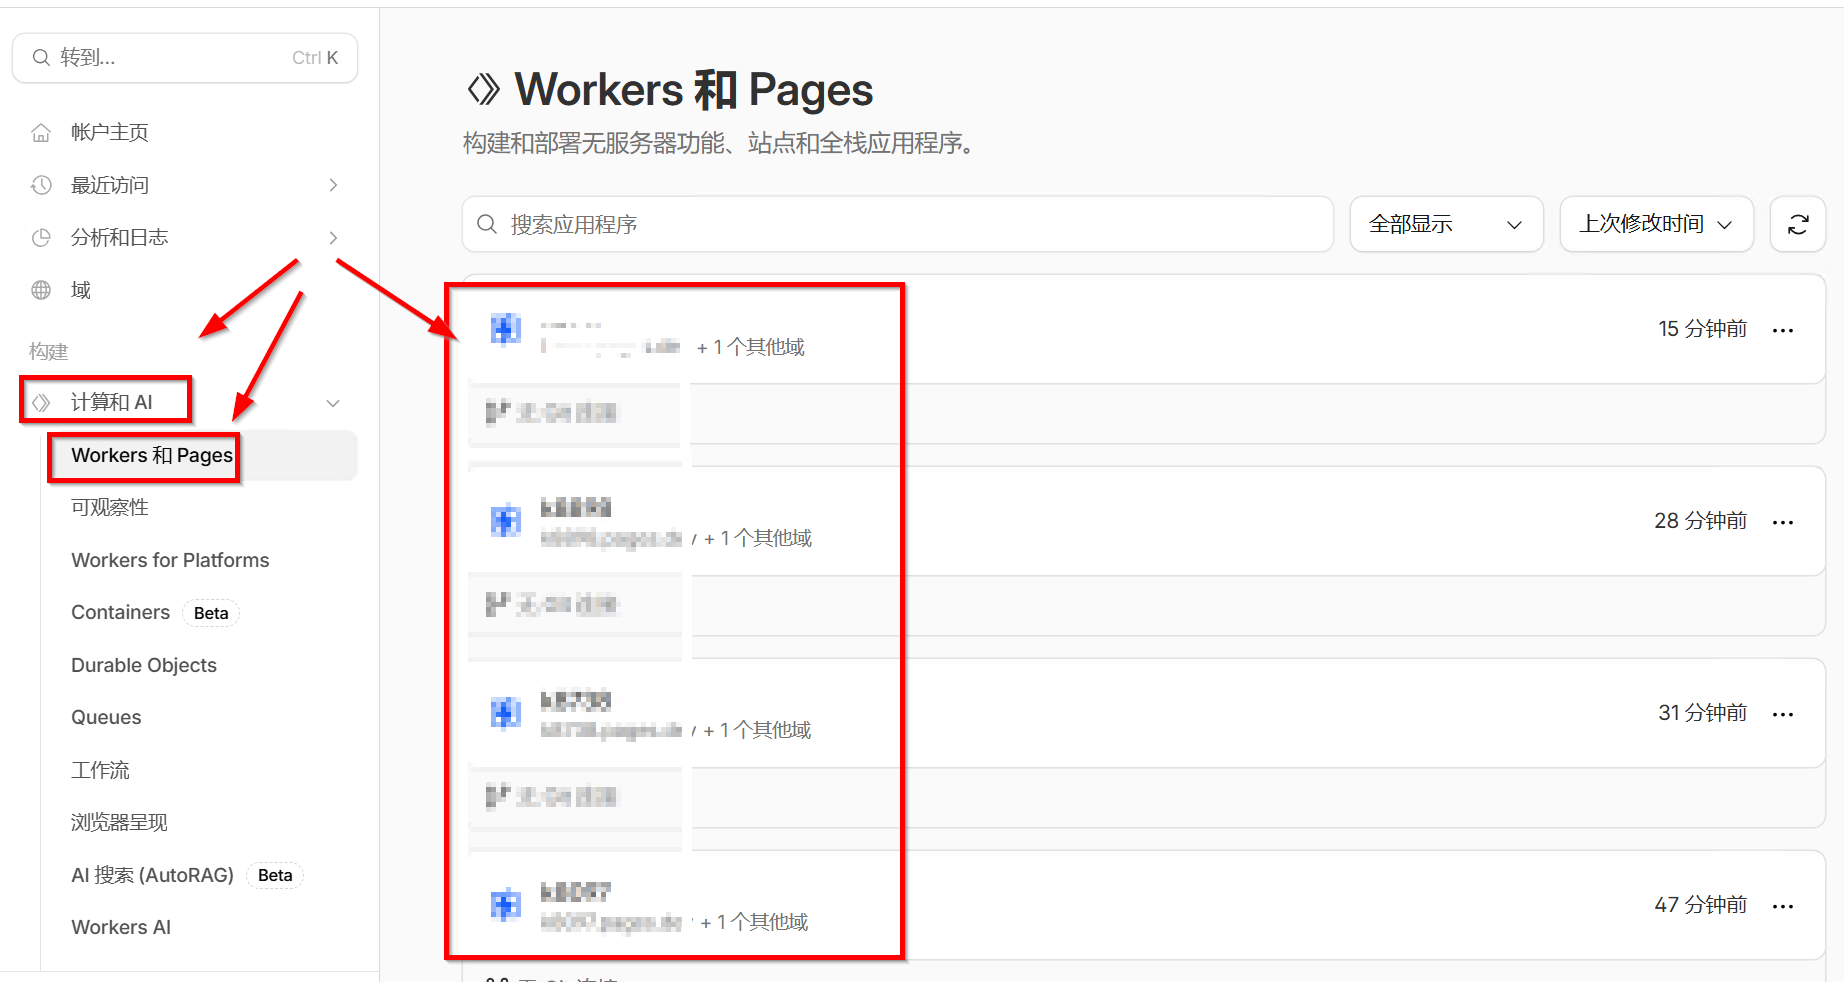Click the diamond icon beside 计算和 AI
The width and height of the screenshot is (1844, 982).
pos(41,402)
